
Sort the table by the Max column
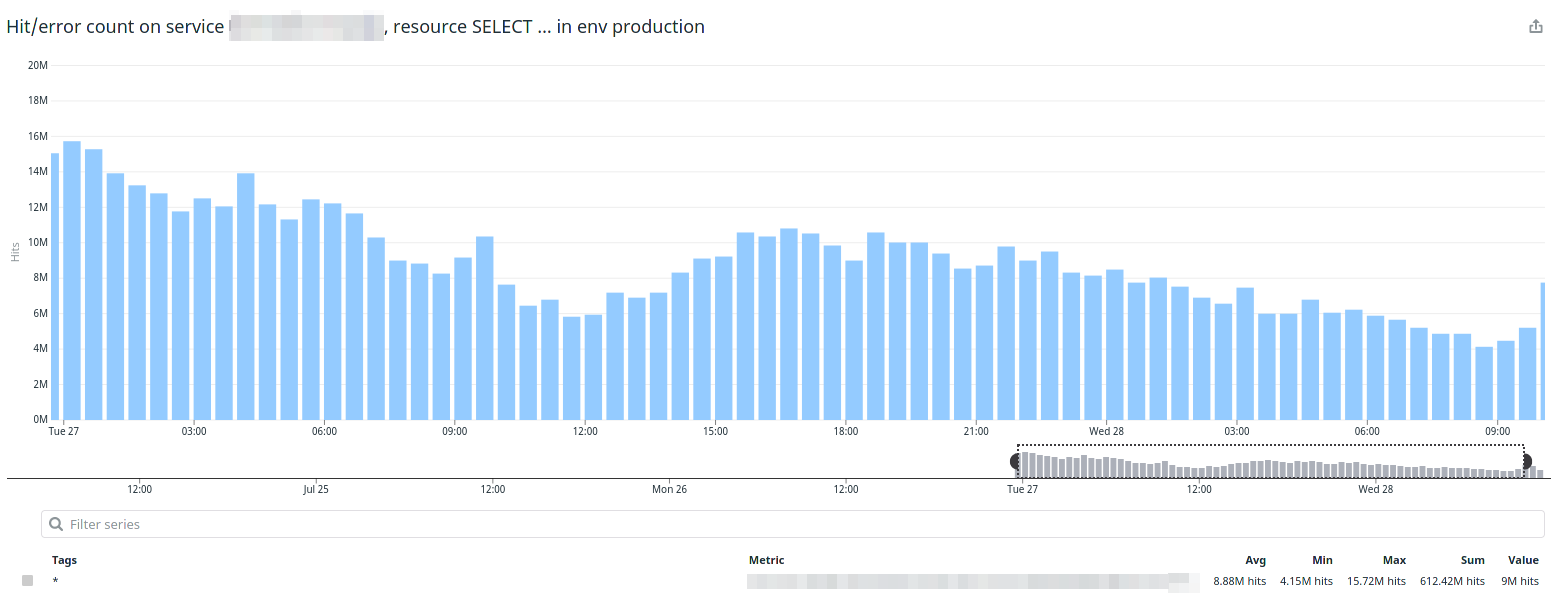(1394, 560)
